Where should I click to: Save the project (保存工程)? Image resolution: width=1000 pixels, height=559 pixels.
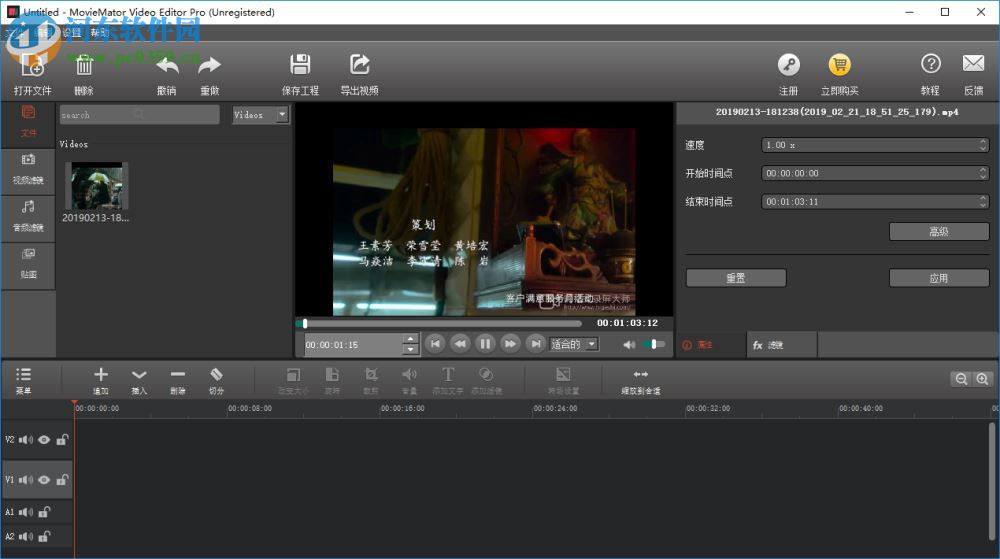pos(300,65)
